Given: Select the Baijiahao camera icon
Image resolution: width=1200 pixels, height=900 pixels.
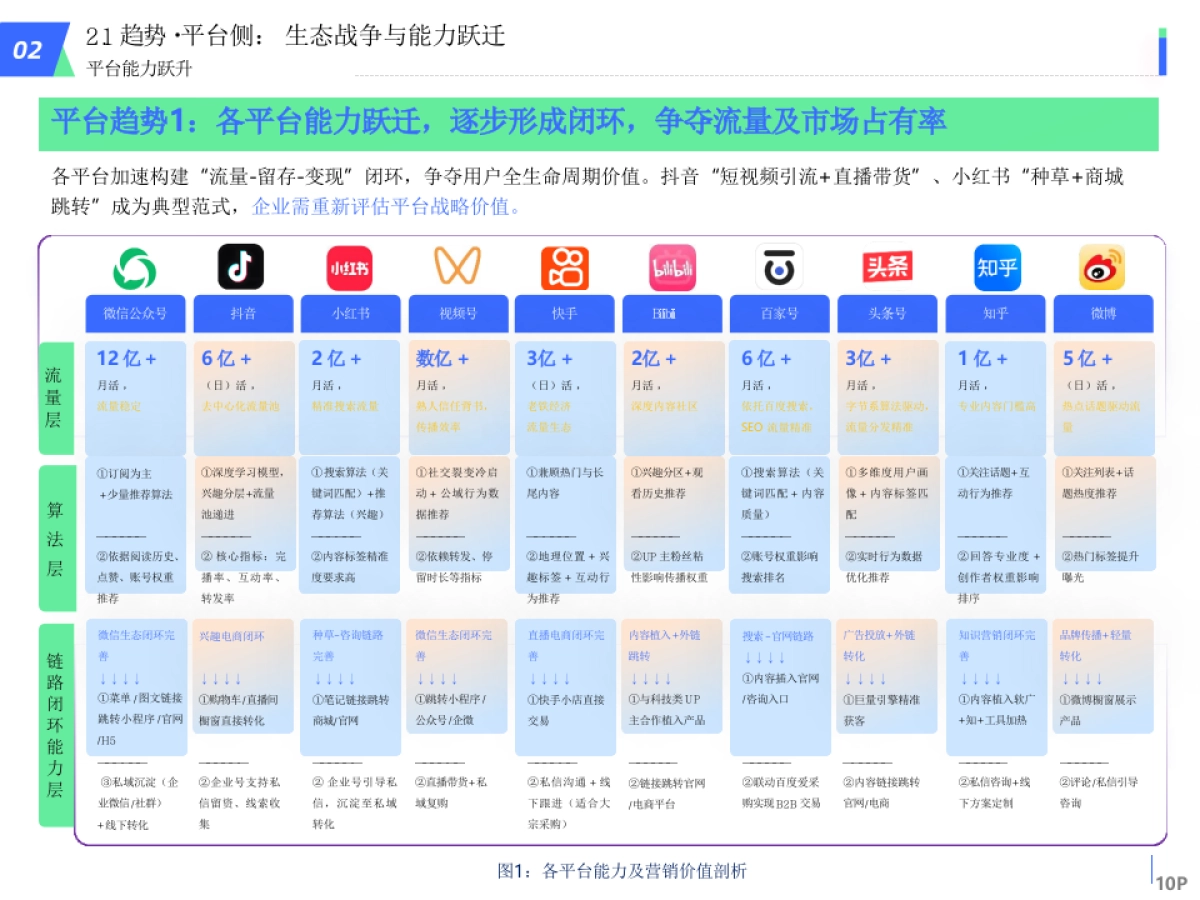Looking at the screenshot, I should [779, 266].
